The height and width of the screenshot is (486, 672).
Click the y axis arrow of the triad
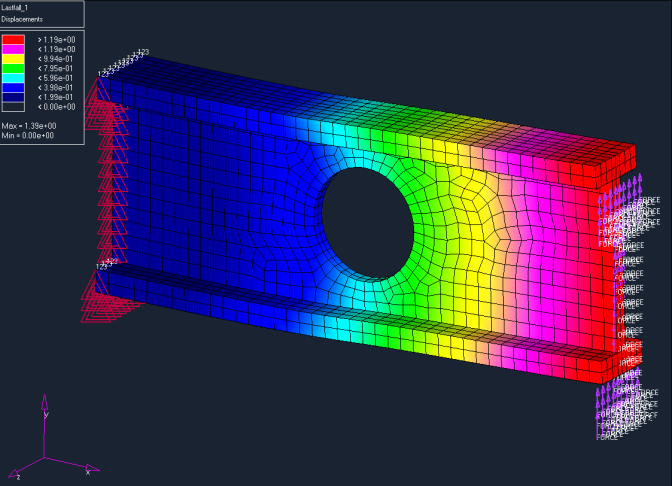coord(44,426)
